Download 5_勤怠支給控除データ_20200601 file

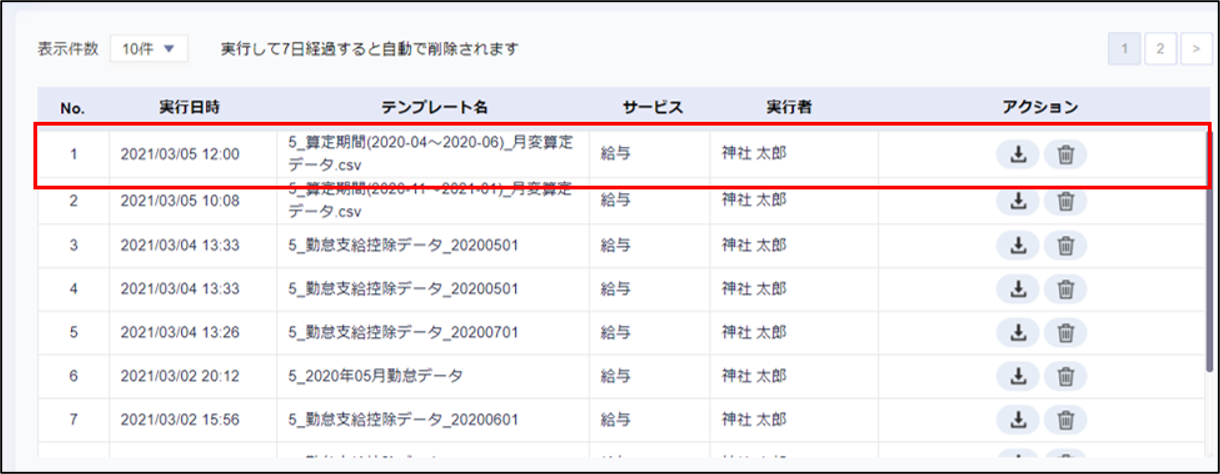[x=1018, y=421]
